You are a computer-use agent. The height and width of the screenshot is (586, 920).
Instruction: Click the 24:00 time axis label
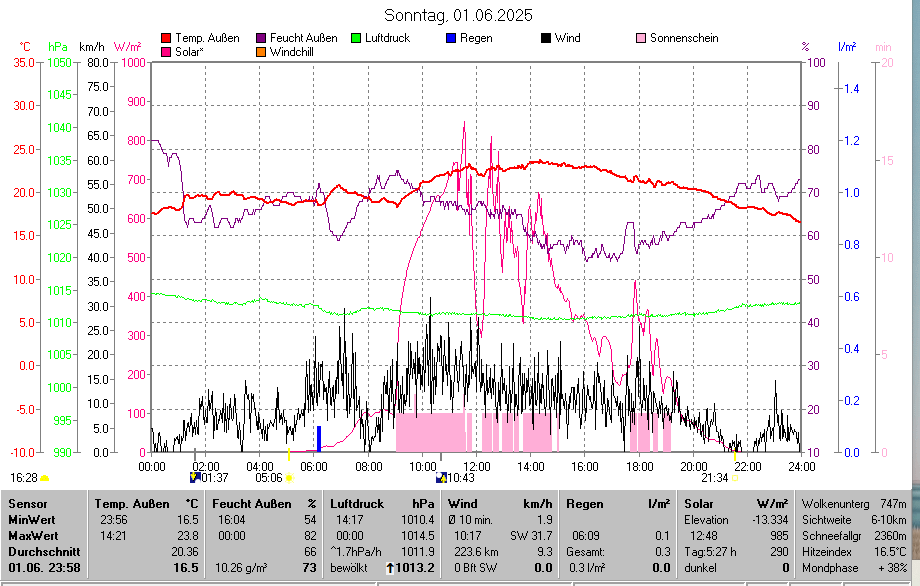(801, 467)
